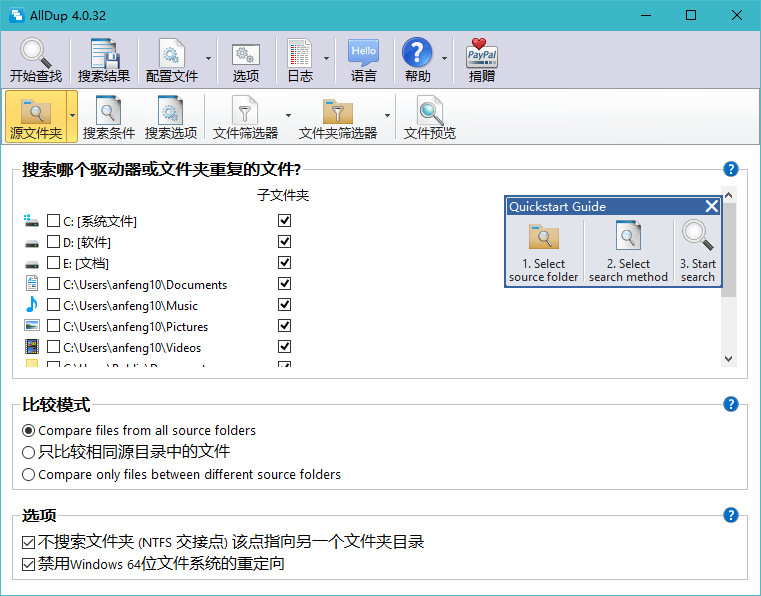Select 只比较相同源目录中的文件 radio option
This screenshot has height=596, width=761.
click(28, 452)
